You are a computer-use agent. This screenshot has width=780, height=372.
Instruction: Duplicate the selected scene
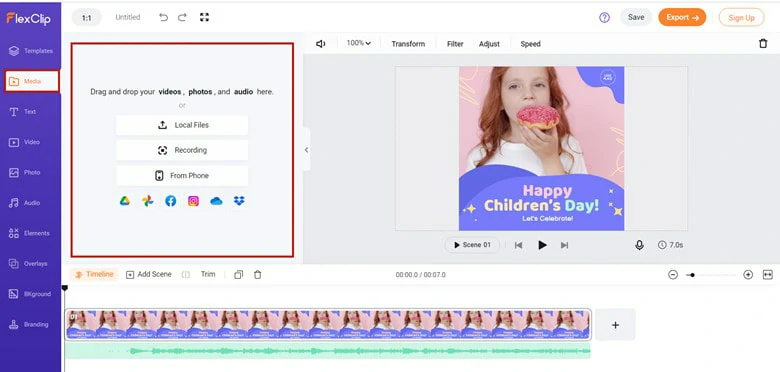239,275
